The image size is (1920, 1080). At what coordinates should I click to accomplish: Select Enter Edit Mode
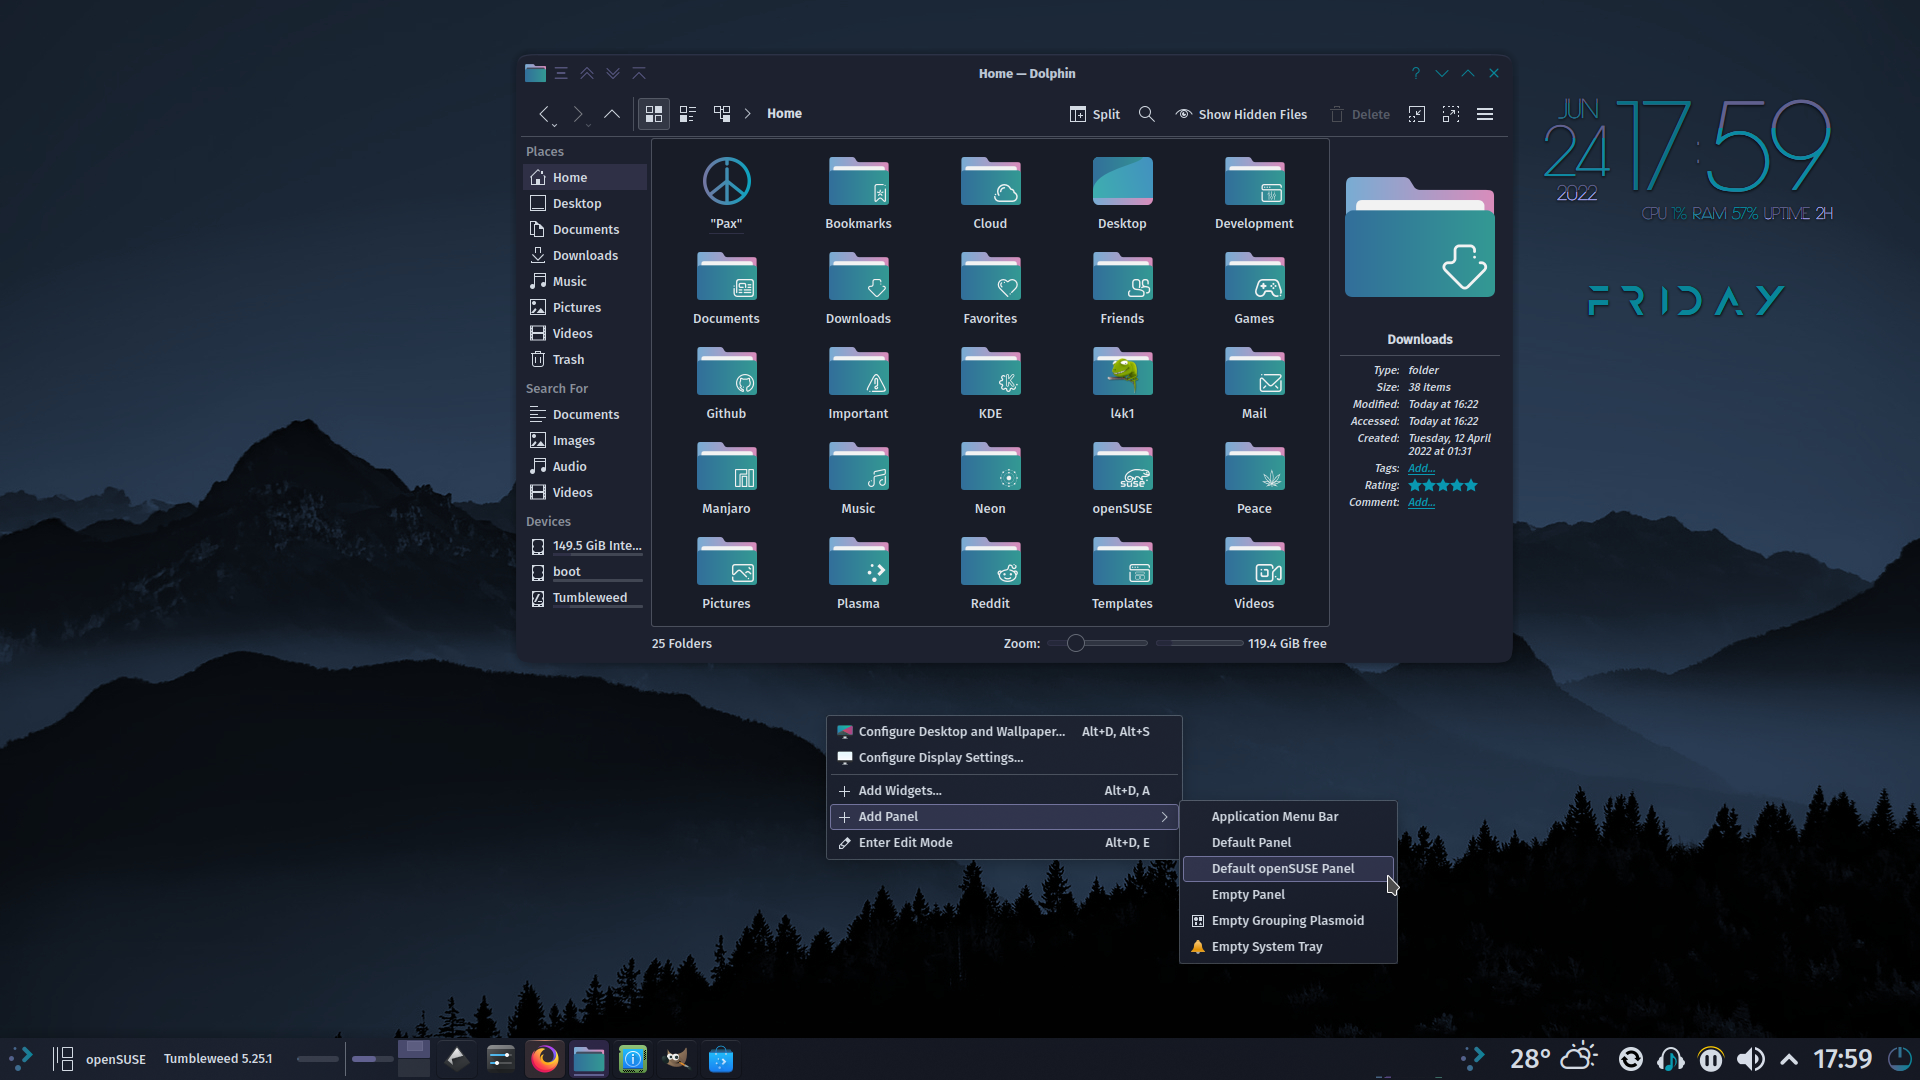point(1004,843)
